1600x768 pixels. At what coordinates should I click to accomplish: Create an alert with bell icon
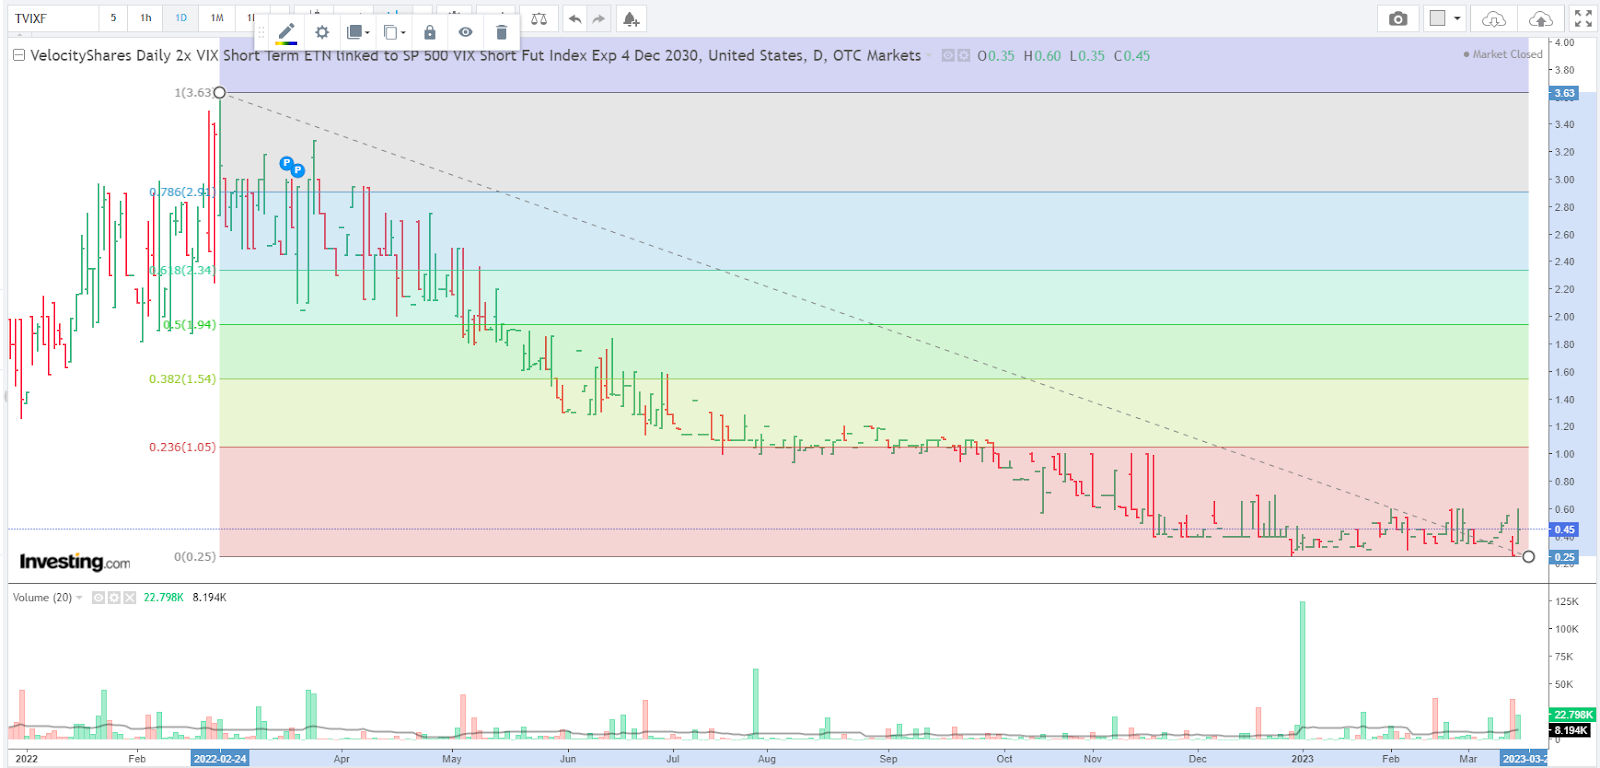(x=631, y=19)
